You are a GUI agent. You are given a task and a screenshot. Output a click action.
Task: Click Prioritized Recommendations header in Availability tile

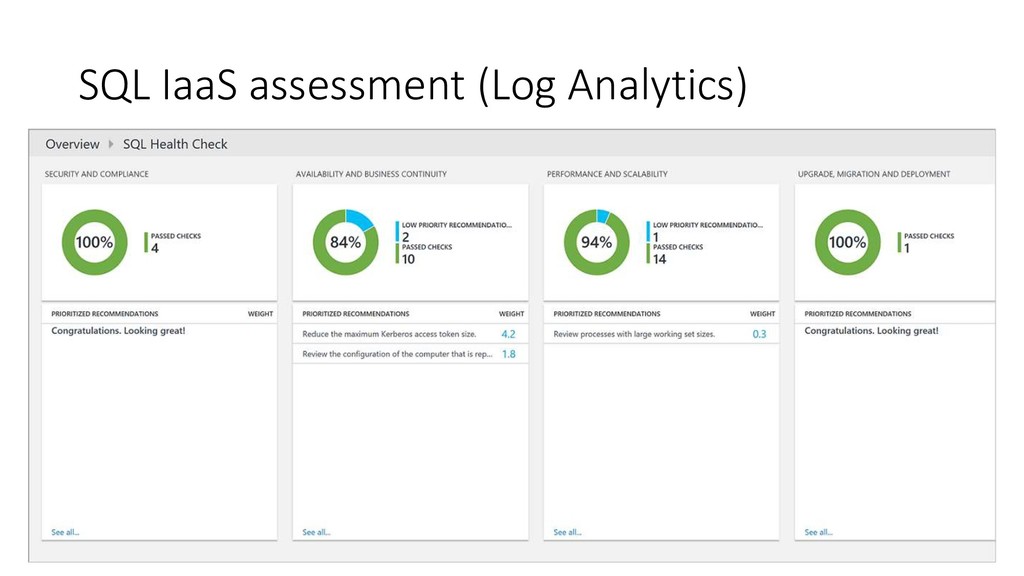(x=356, y=313)
